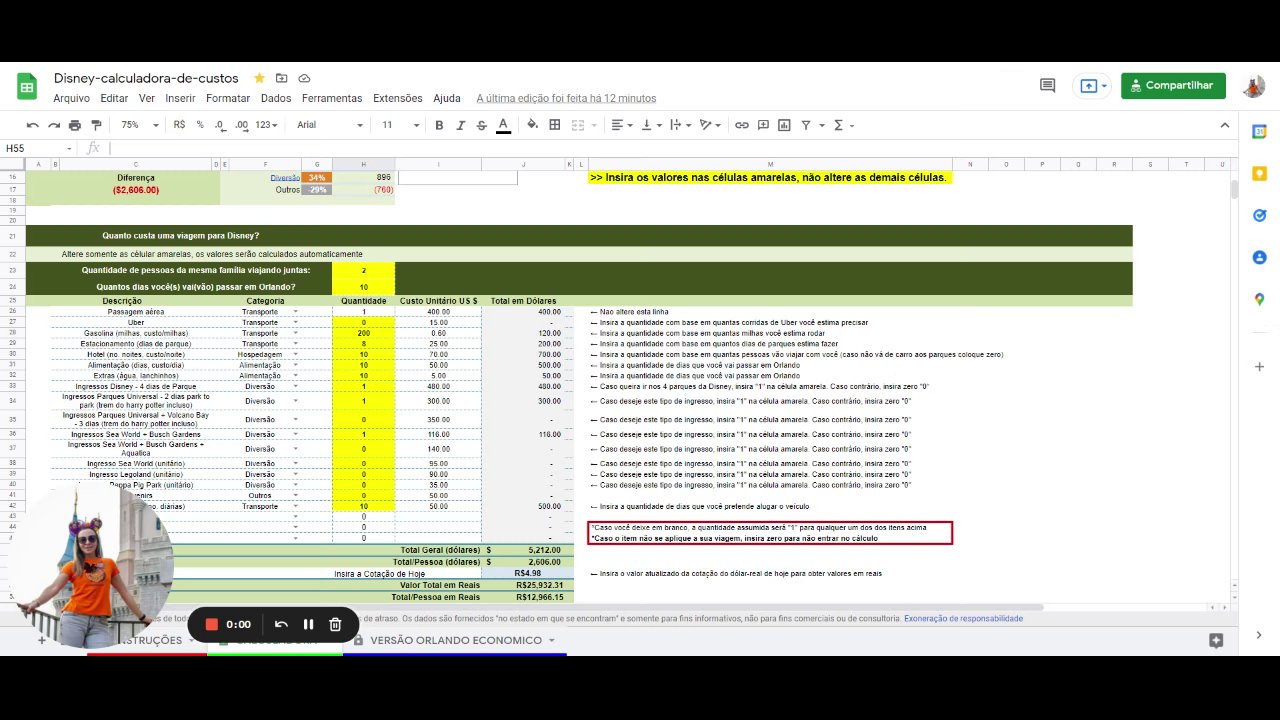Open text rotation dropdown

710,125
